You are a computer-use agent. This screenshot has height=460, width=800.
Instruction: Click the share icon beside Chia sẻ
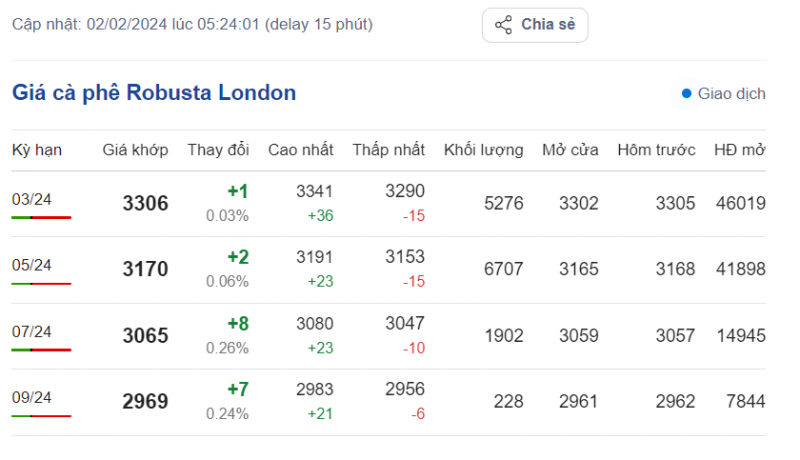pos(504,25)
